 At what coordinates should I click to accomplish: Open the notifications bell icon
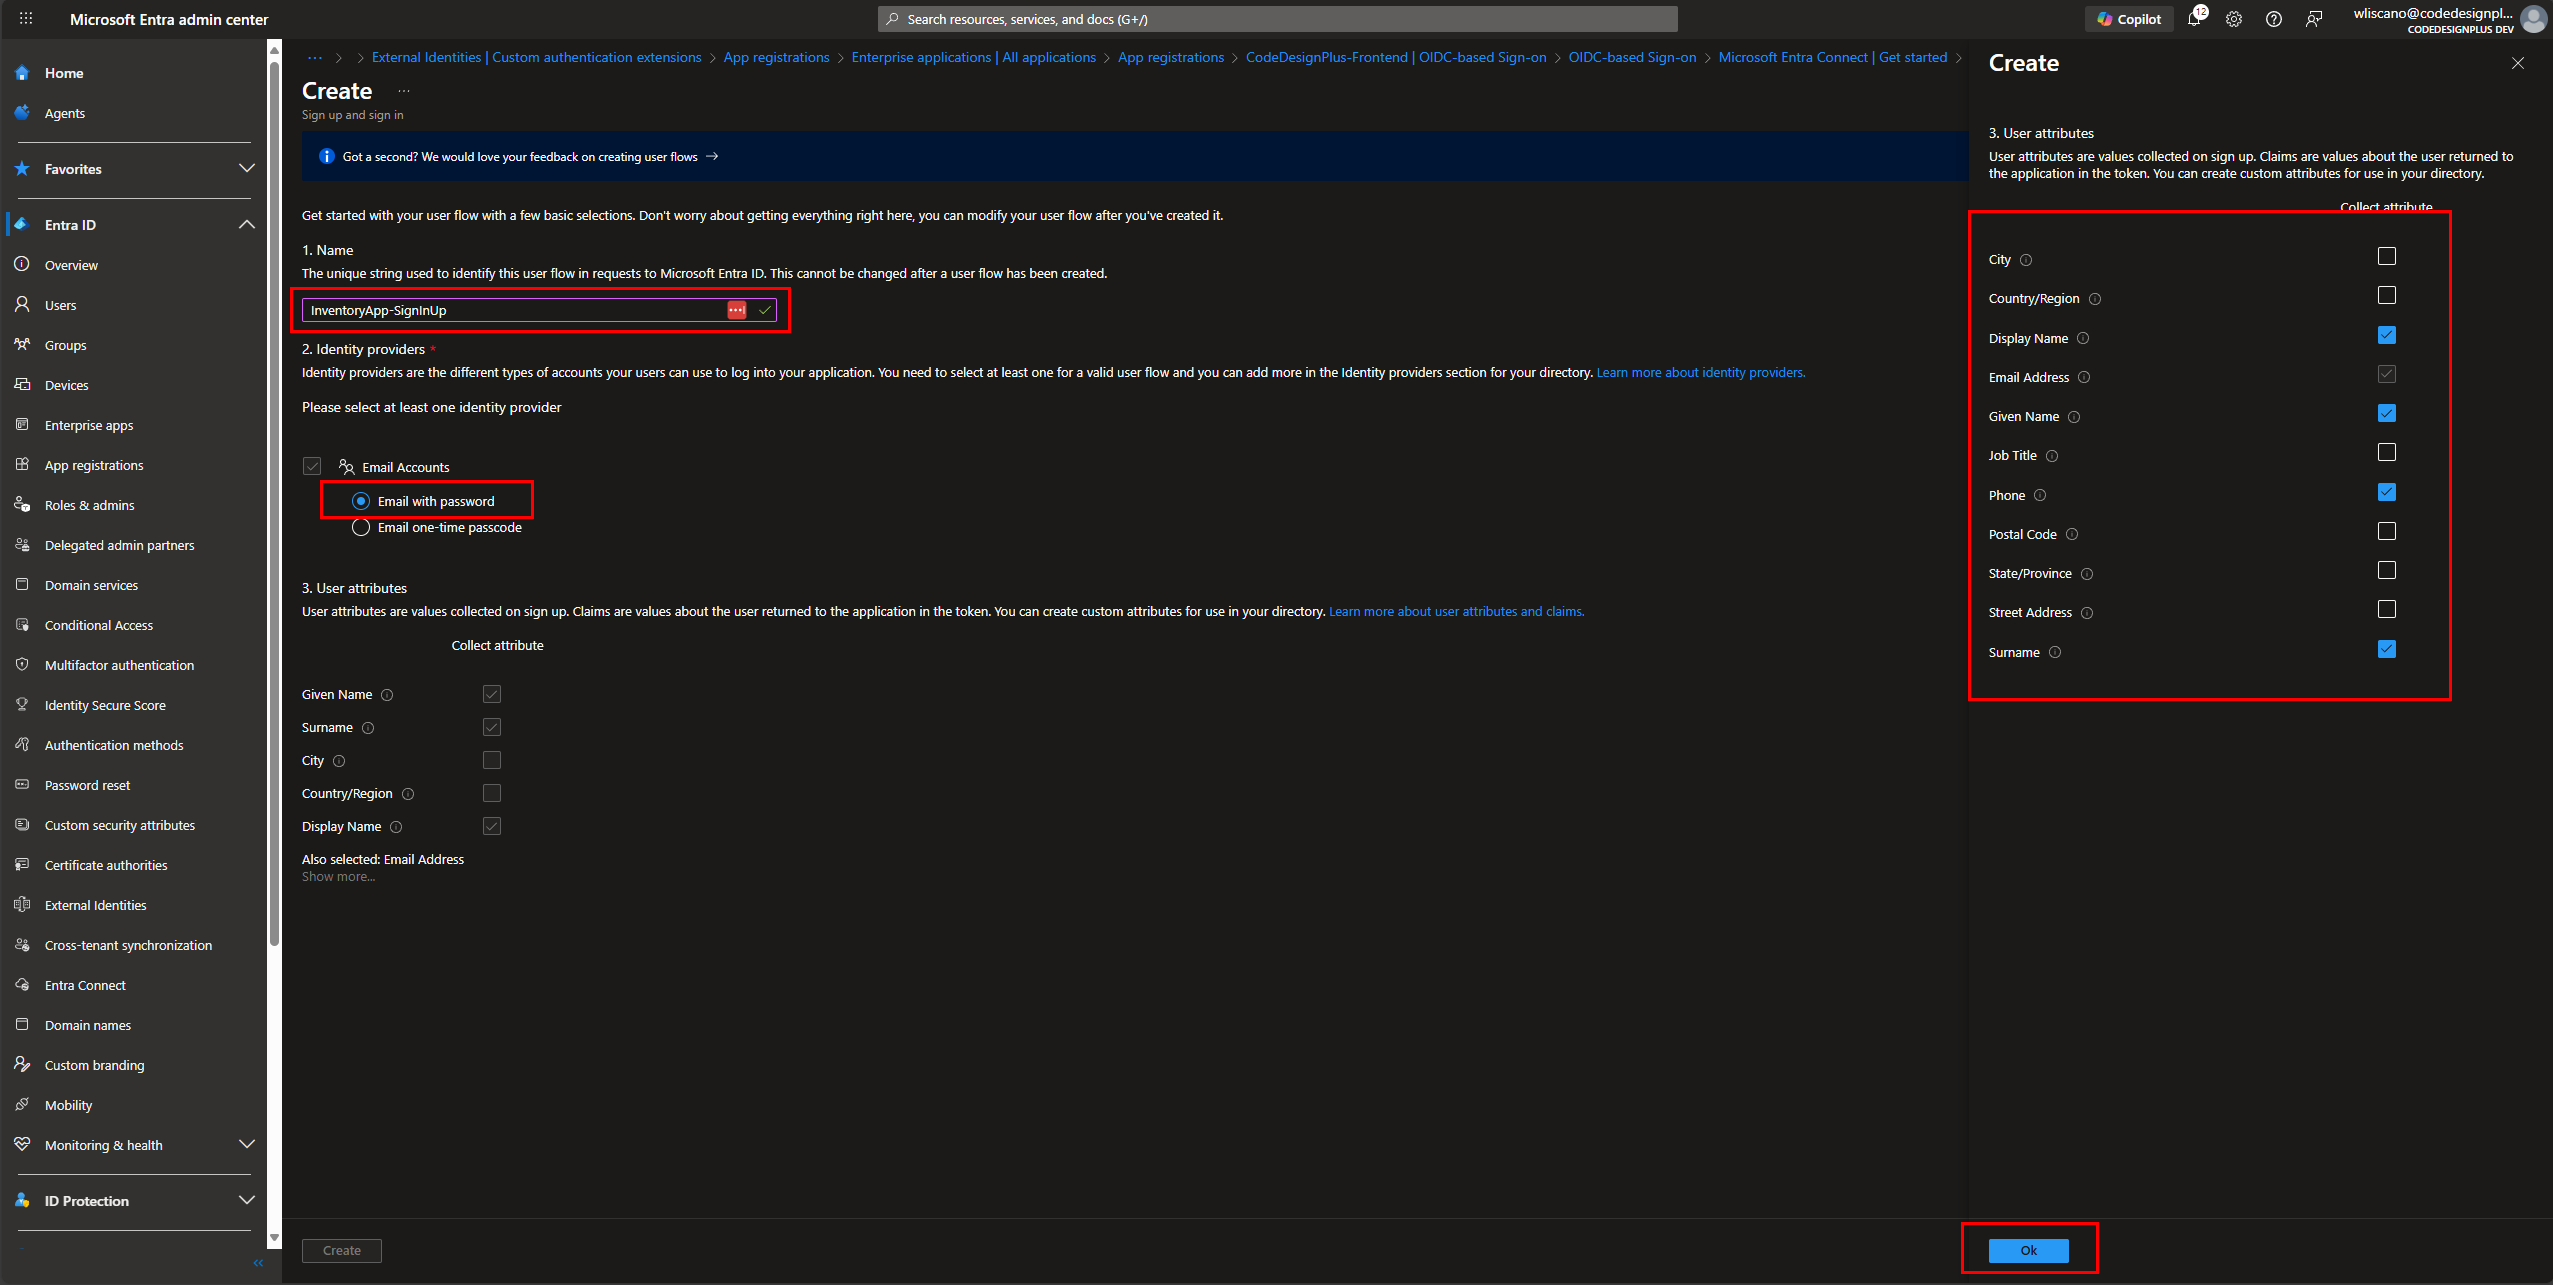pos(2194,19)
